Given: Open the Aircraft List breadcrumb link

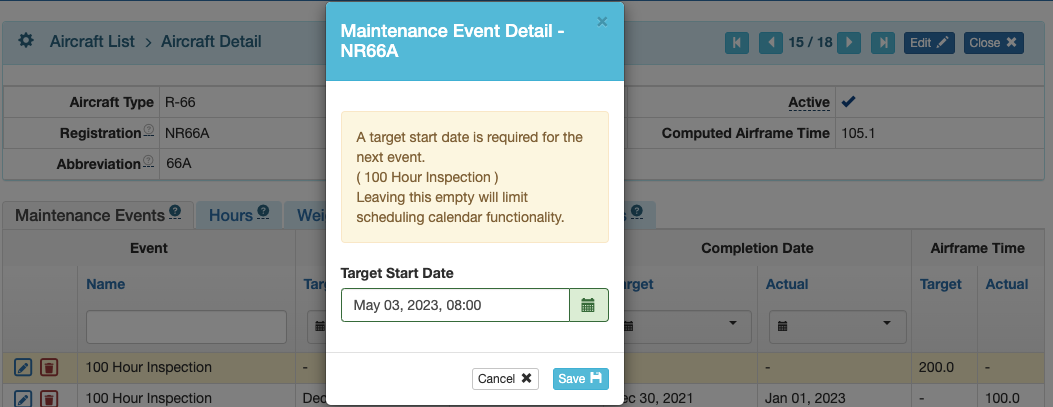Looking at the screenshot, I should coord(92,42).
